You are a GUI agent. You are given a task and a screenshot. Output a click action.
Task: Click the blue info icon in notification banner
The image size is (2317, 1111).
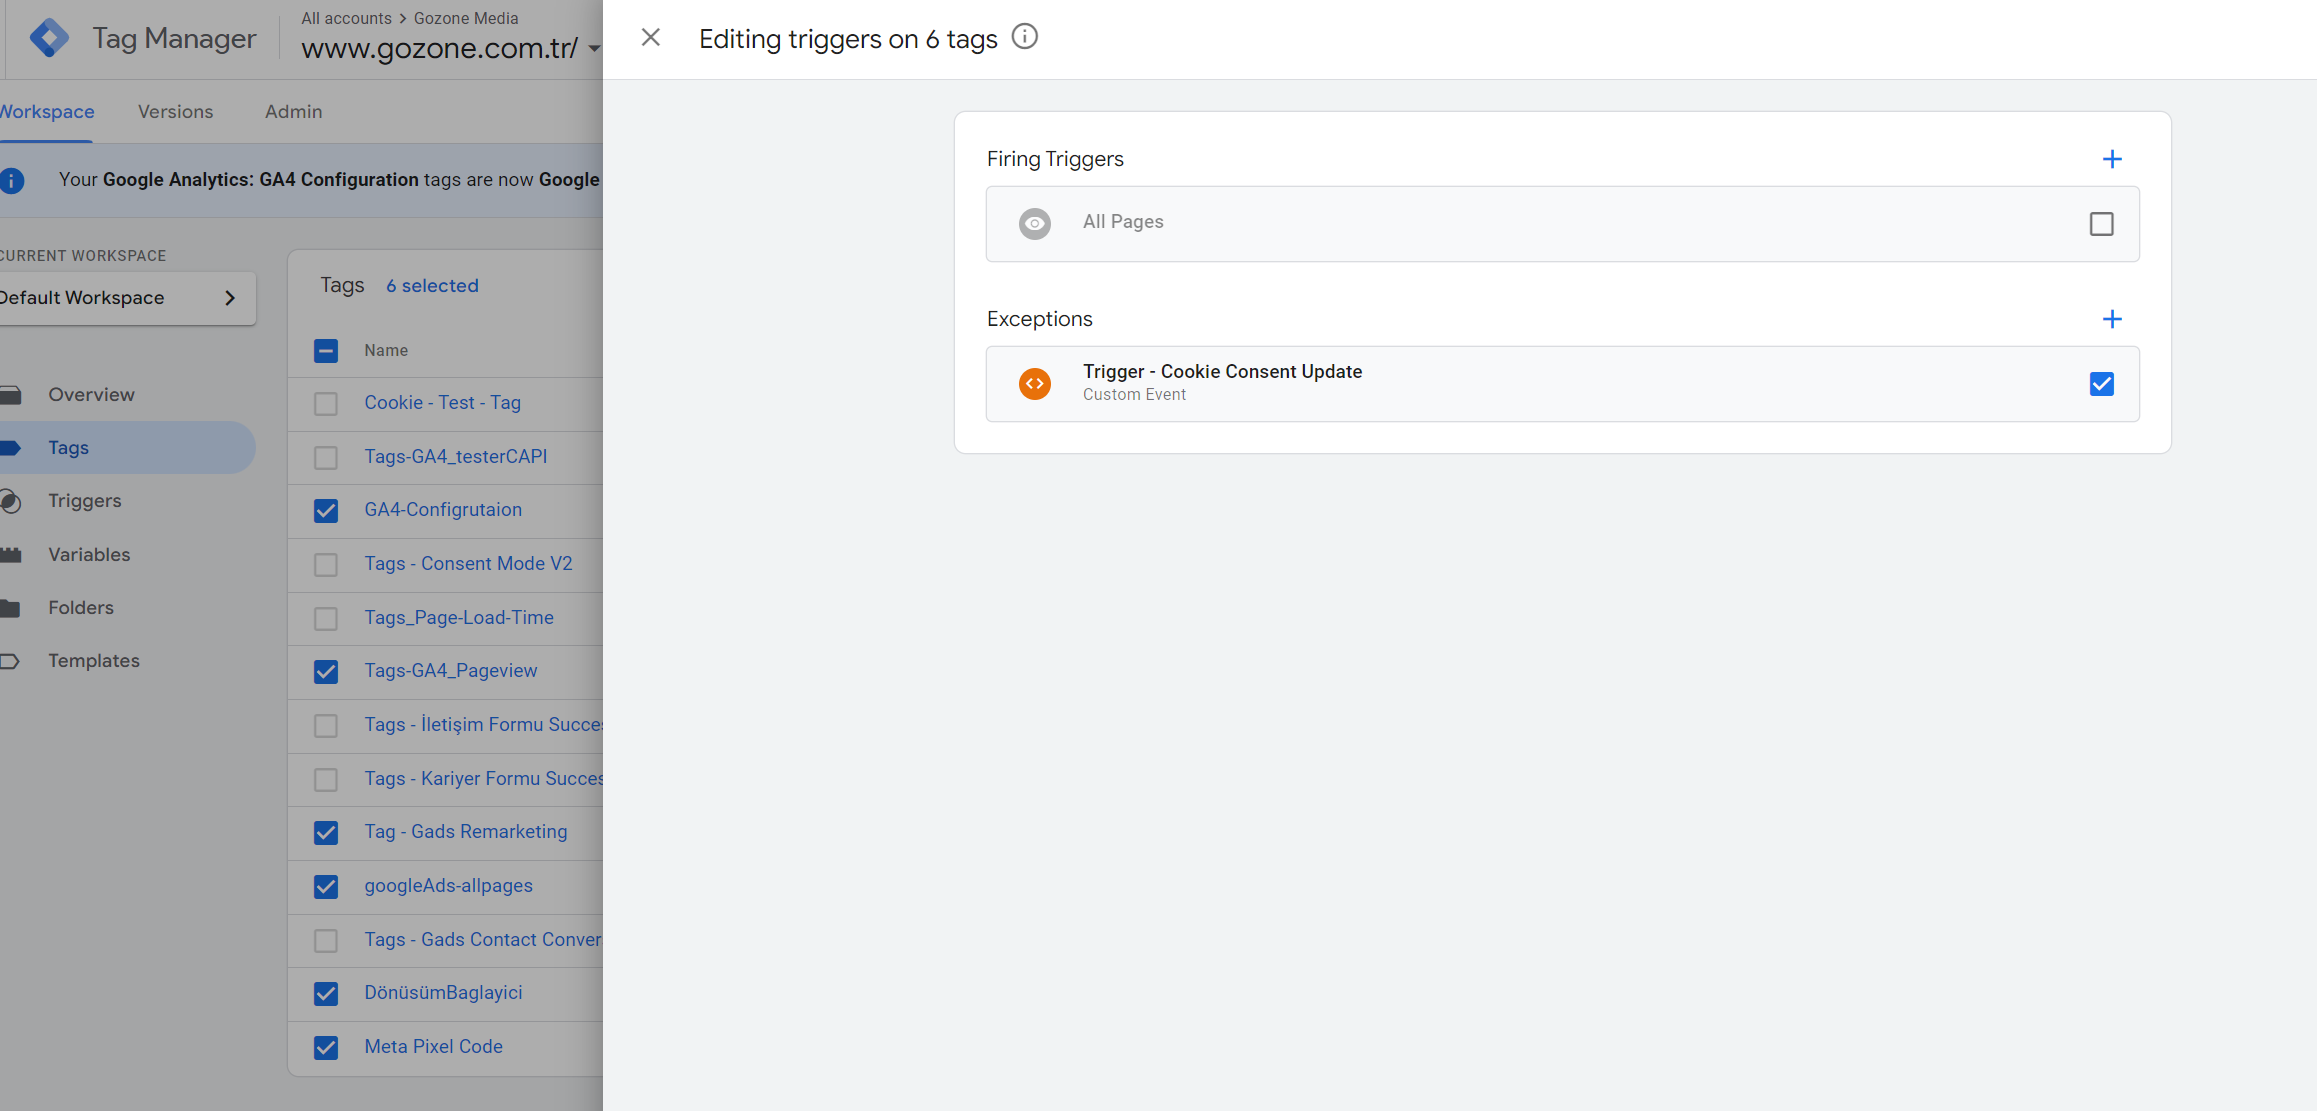(x=12, y=180)
